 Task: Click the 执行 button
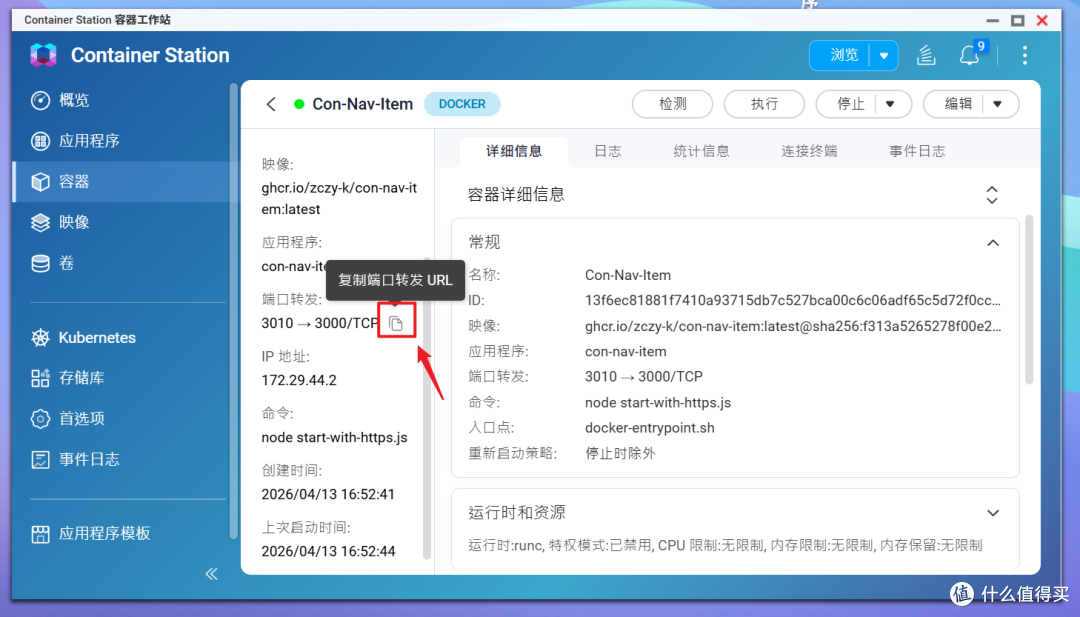point(764,104)
